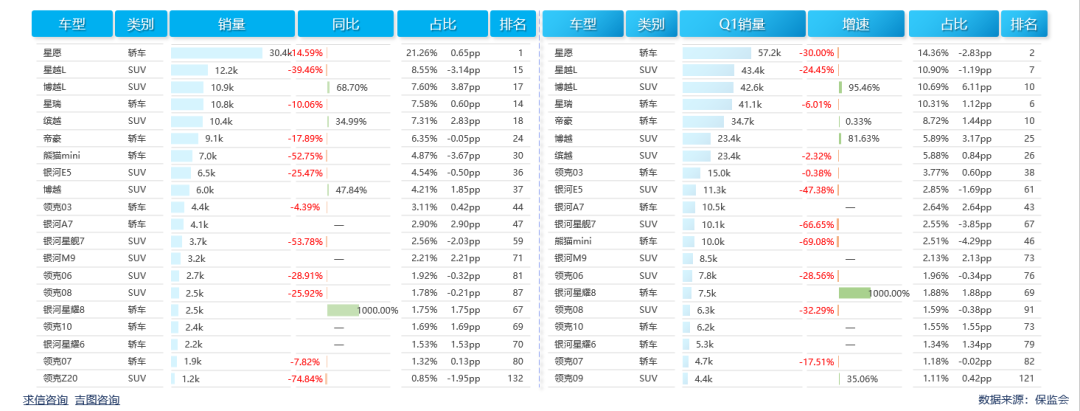Select the rank 121 cell
This screenshot has height=411, width=1080.
click(x=1027, y=379)
